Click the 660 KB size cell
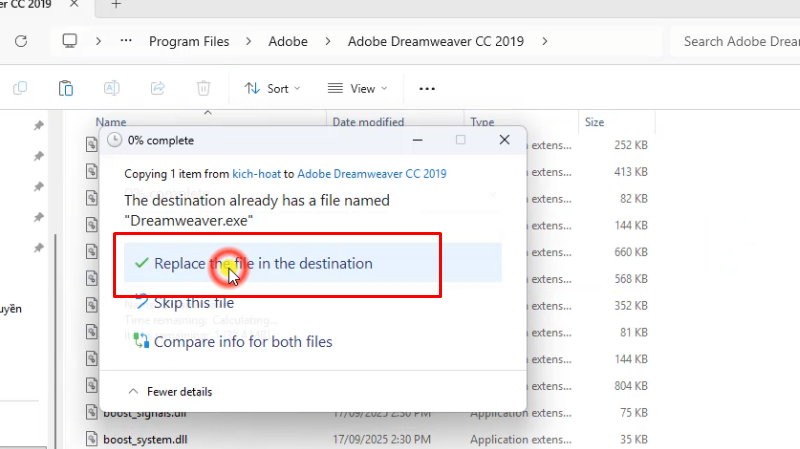800x449 pixels. (631, 252)
